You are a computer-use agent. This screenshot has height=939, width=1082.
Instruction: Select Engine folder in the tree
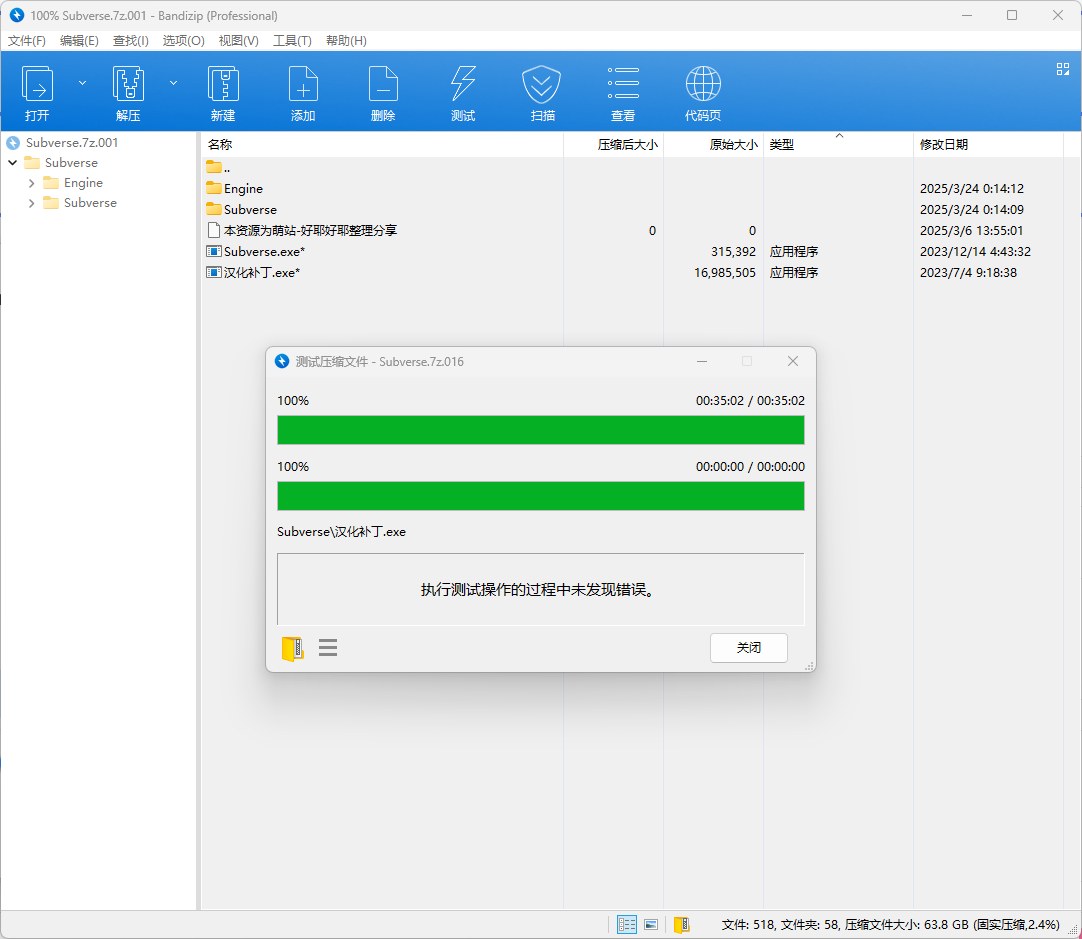(x=83, y=183)
